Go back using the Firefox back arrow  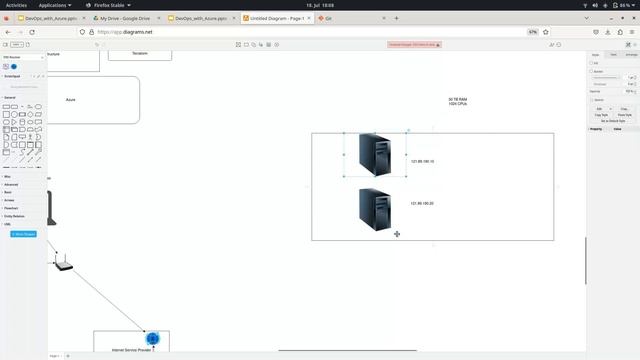click(8, 32)
